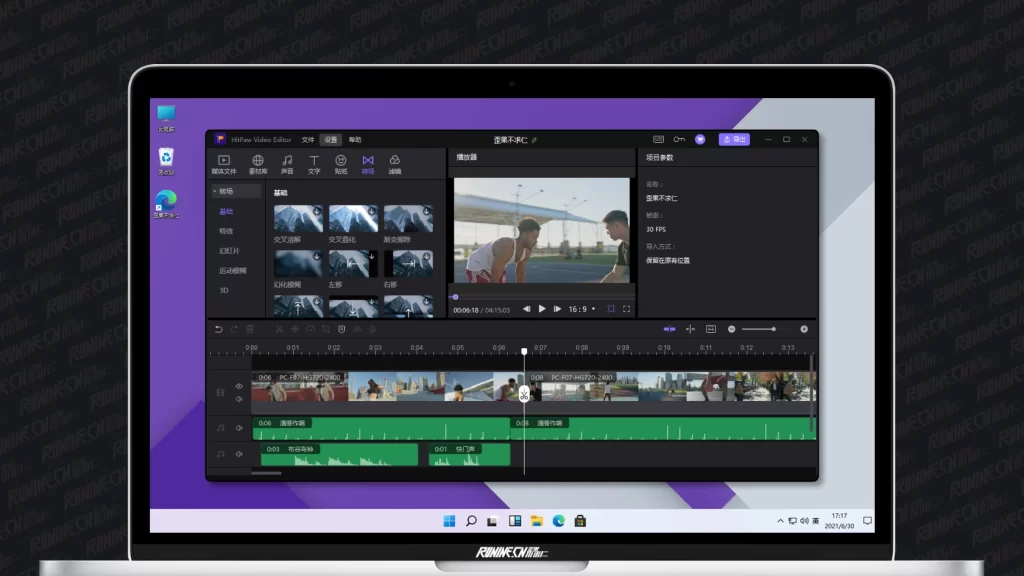Image resolution: width=1024 pixels, height=576 pixels.
Task: Open the 文字 text tool panel
Action: tap(314, 163)
